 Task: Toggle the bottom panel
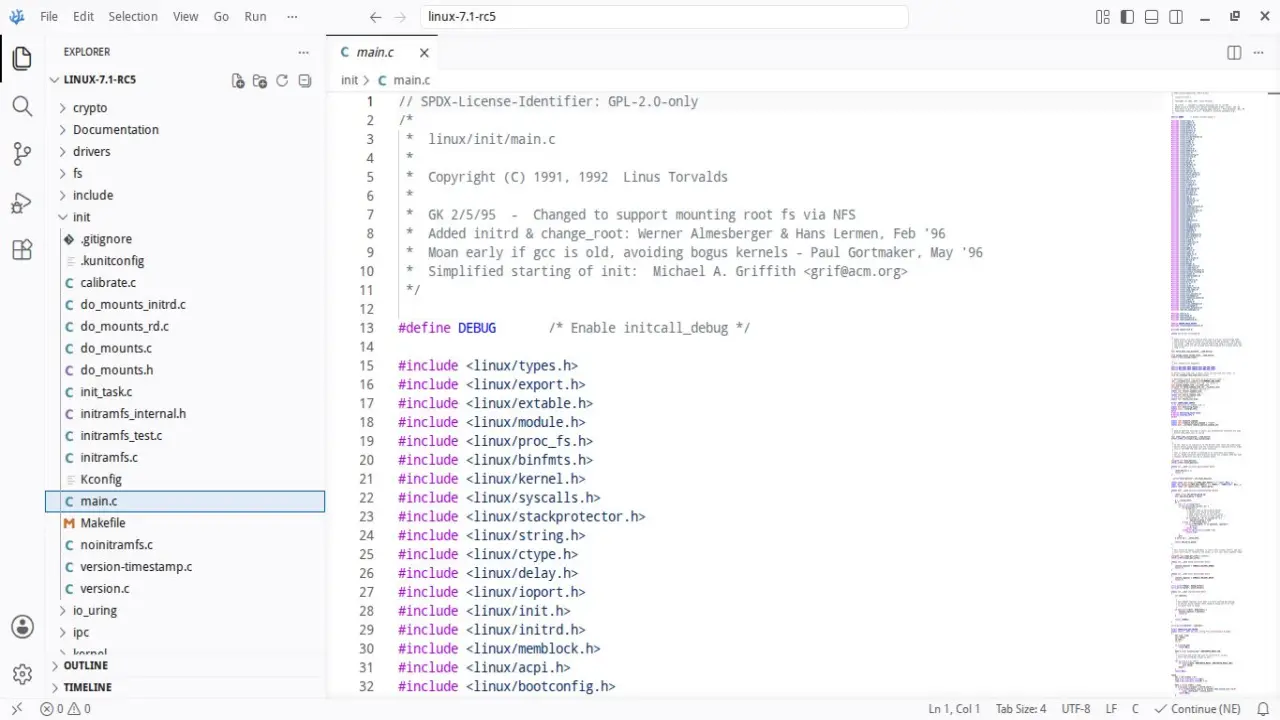pos(1152,17)
